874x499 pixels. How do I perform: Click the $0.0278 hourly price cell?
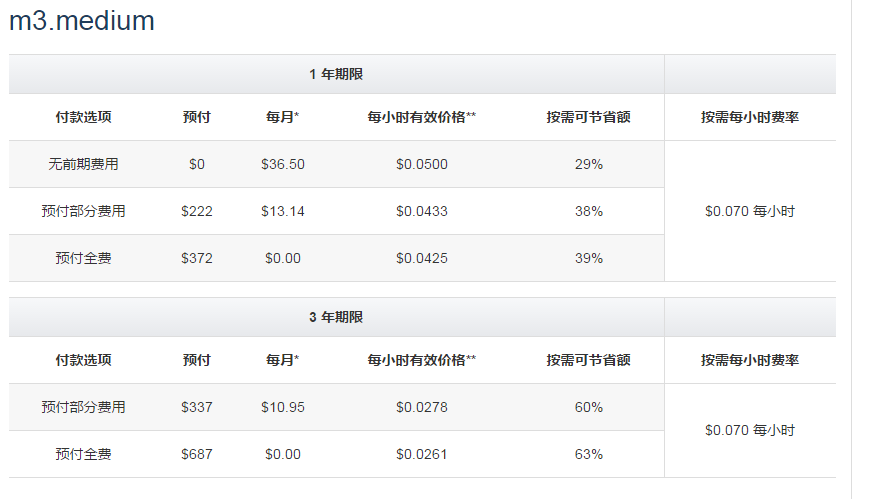422,408
